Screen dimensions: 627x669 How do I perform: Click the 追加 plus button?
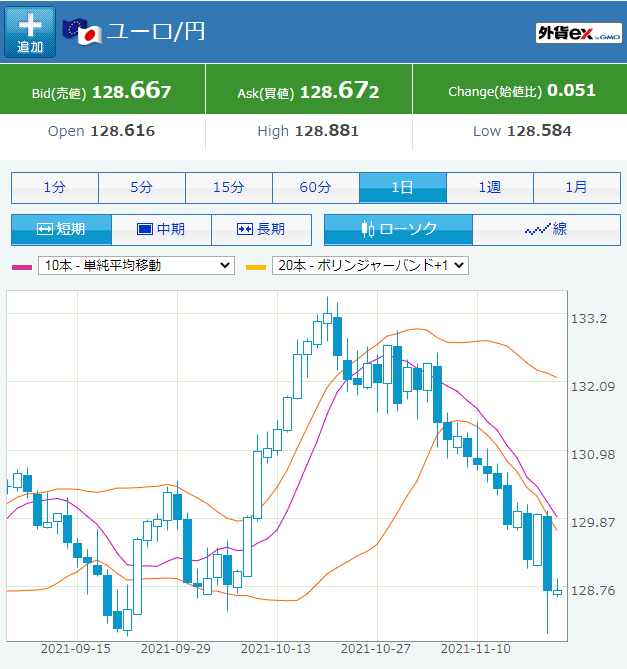(30, 32)
